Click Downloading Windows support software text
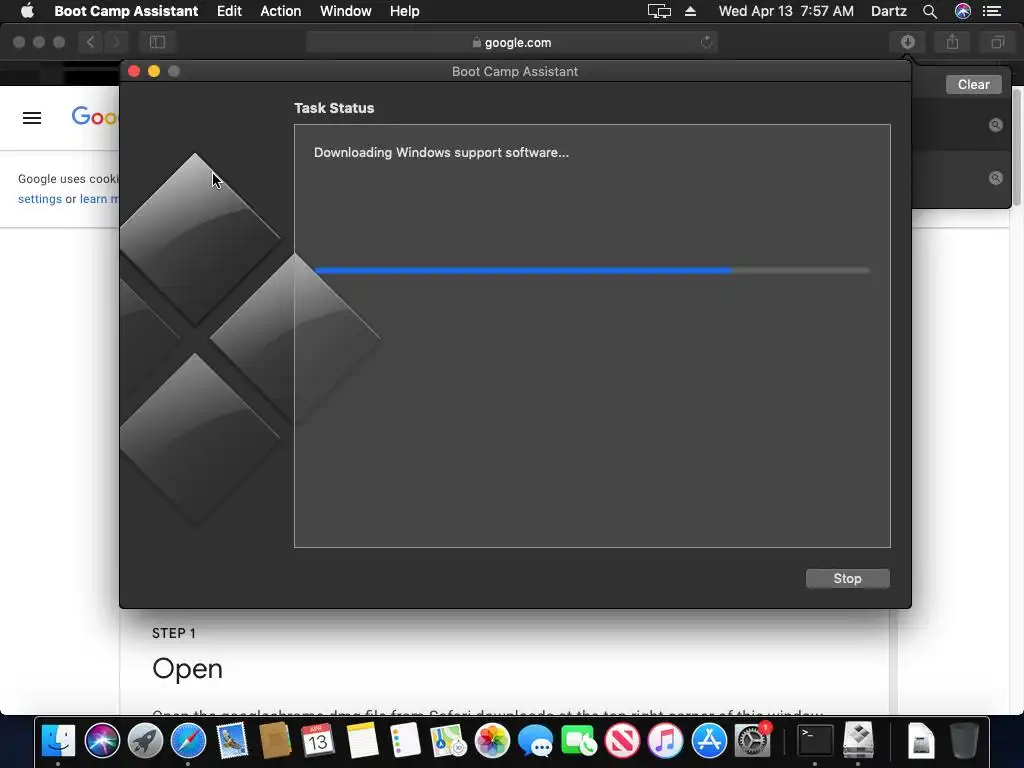The width and height of the screenshot is (1024, 768). pyautogui.click(x=441, y=152)
